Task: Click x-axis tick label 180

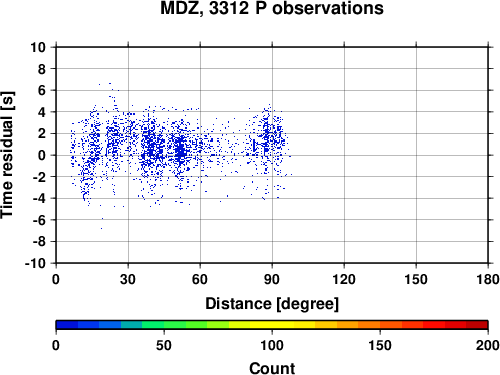Action: (x=488, y=279)
